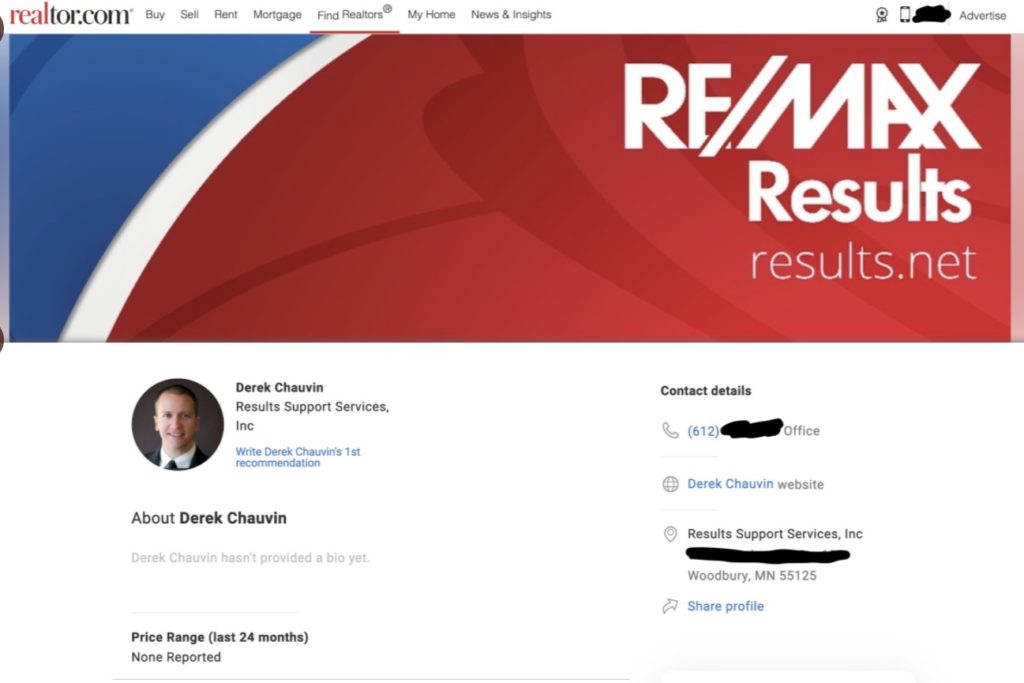
Task: Click the share arrow icon beside Share profile
Action: 670,605
